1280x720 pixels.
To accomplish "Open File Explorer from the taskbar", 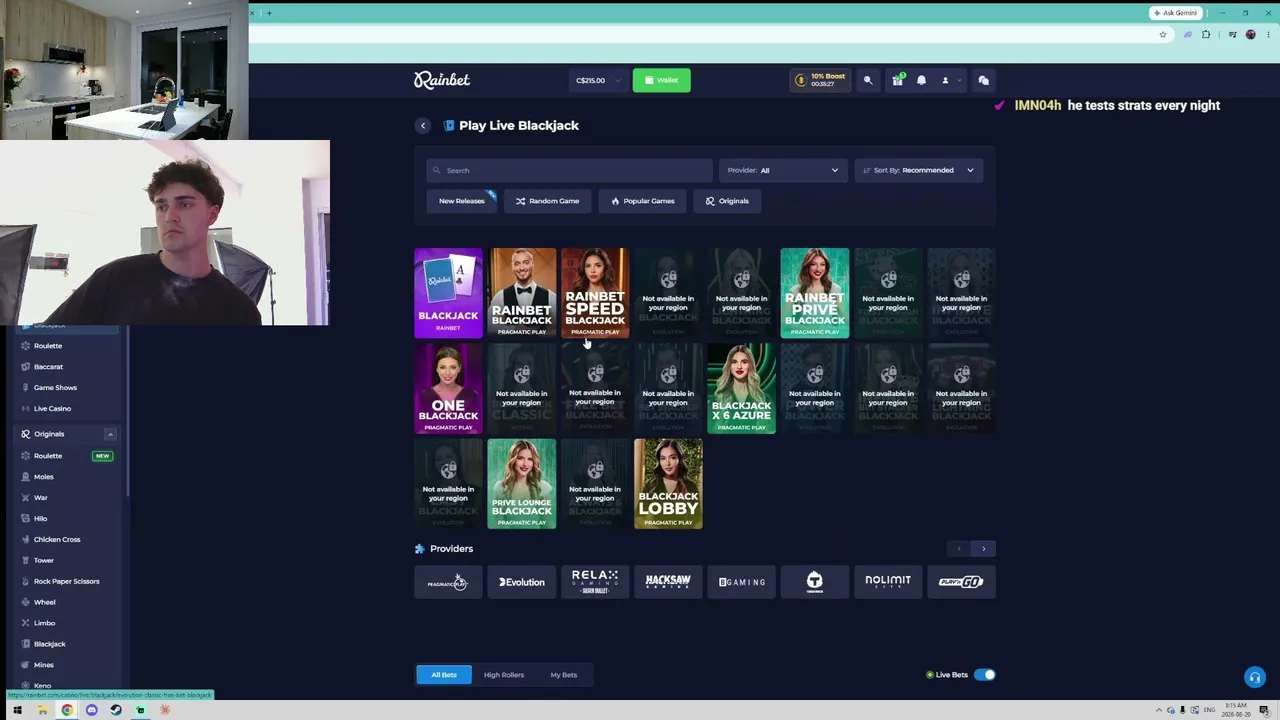I will point(42,710).
